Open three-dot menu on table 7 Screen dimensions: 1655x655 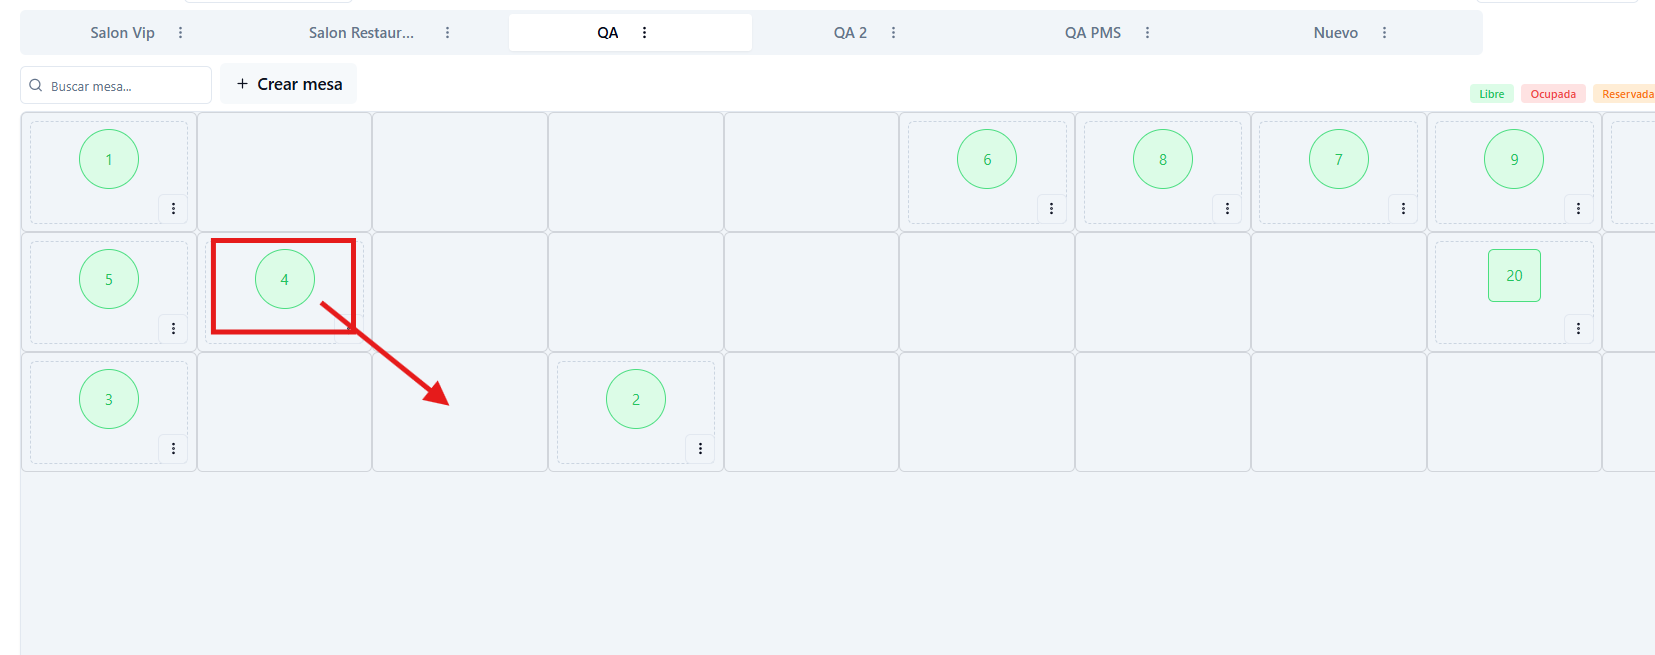point(1403,208)
